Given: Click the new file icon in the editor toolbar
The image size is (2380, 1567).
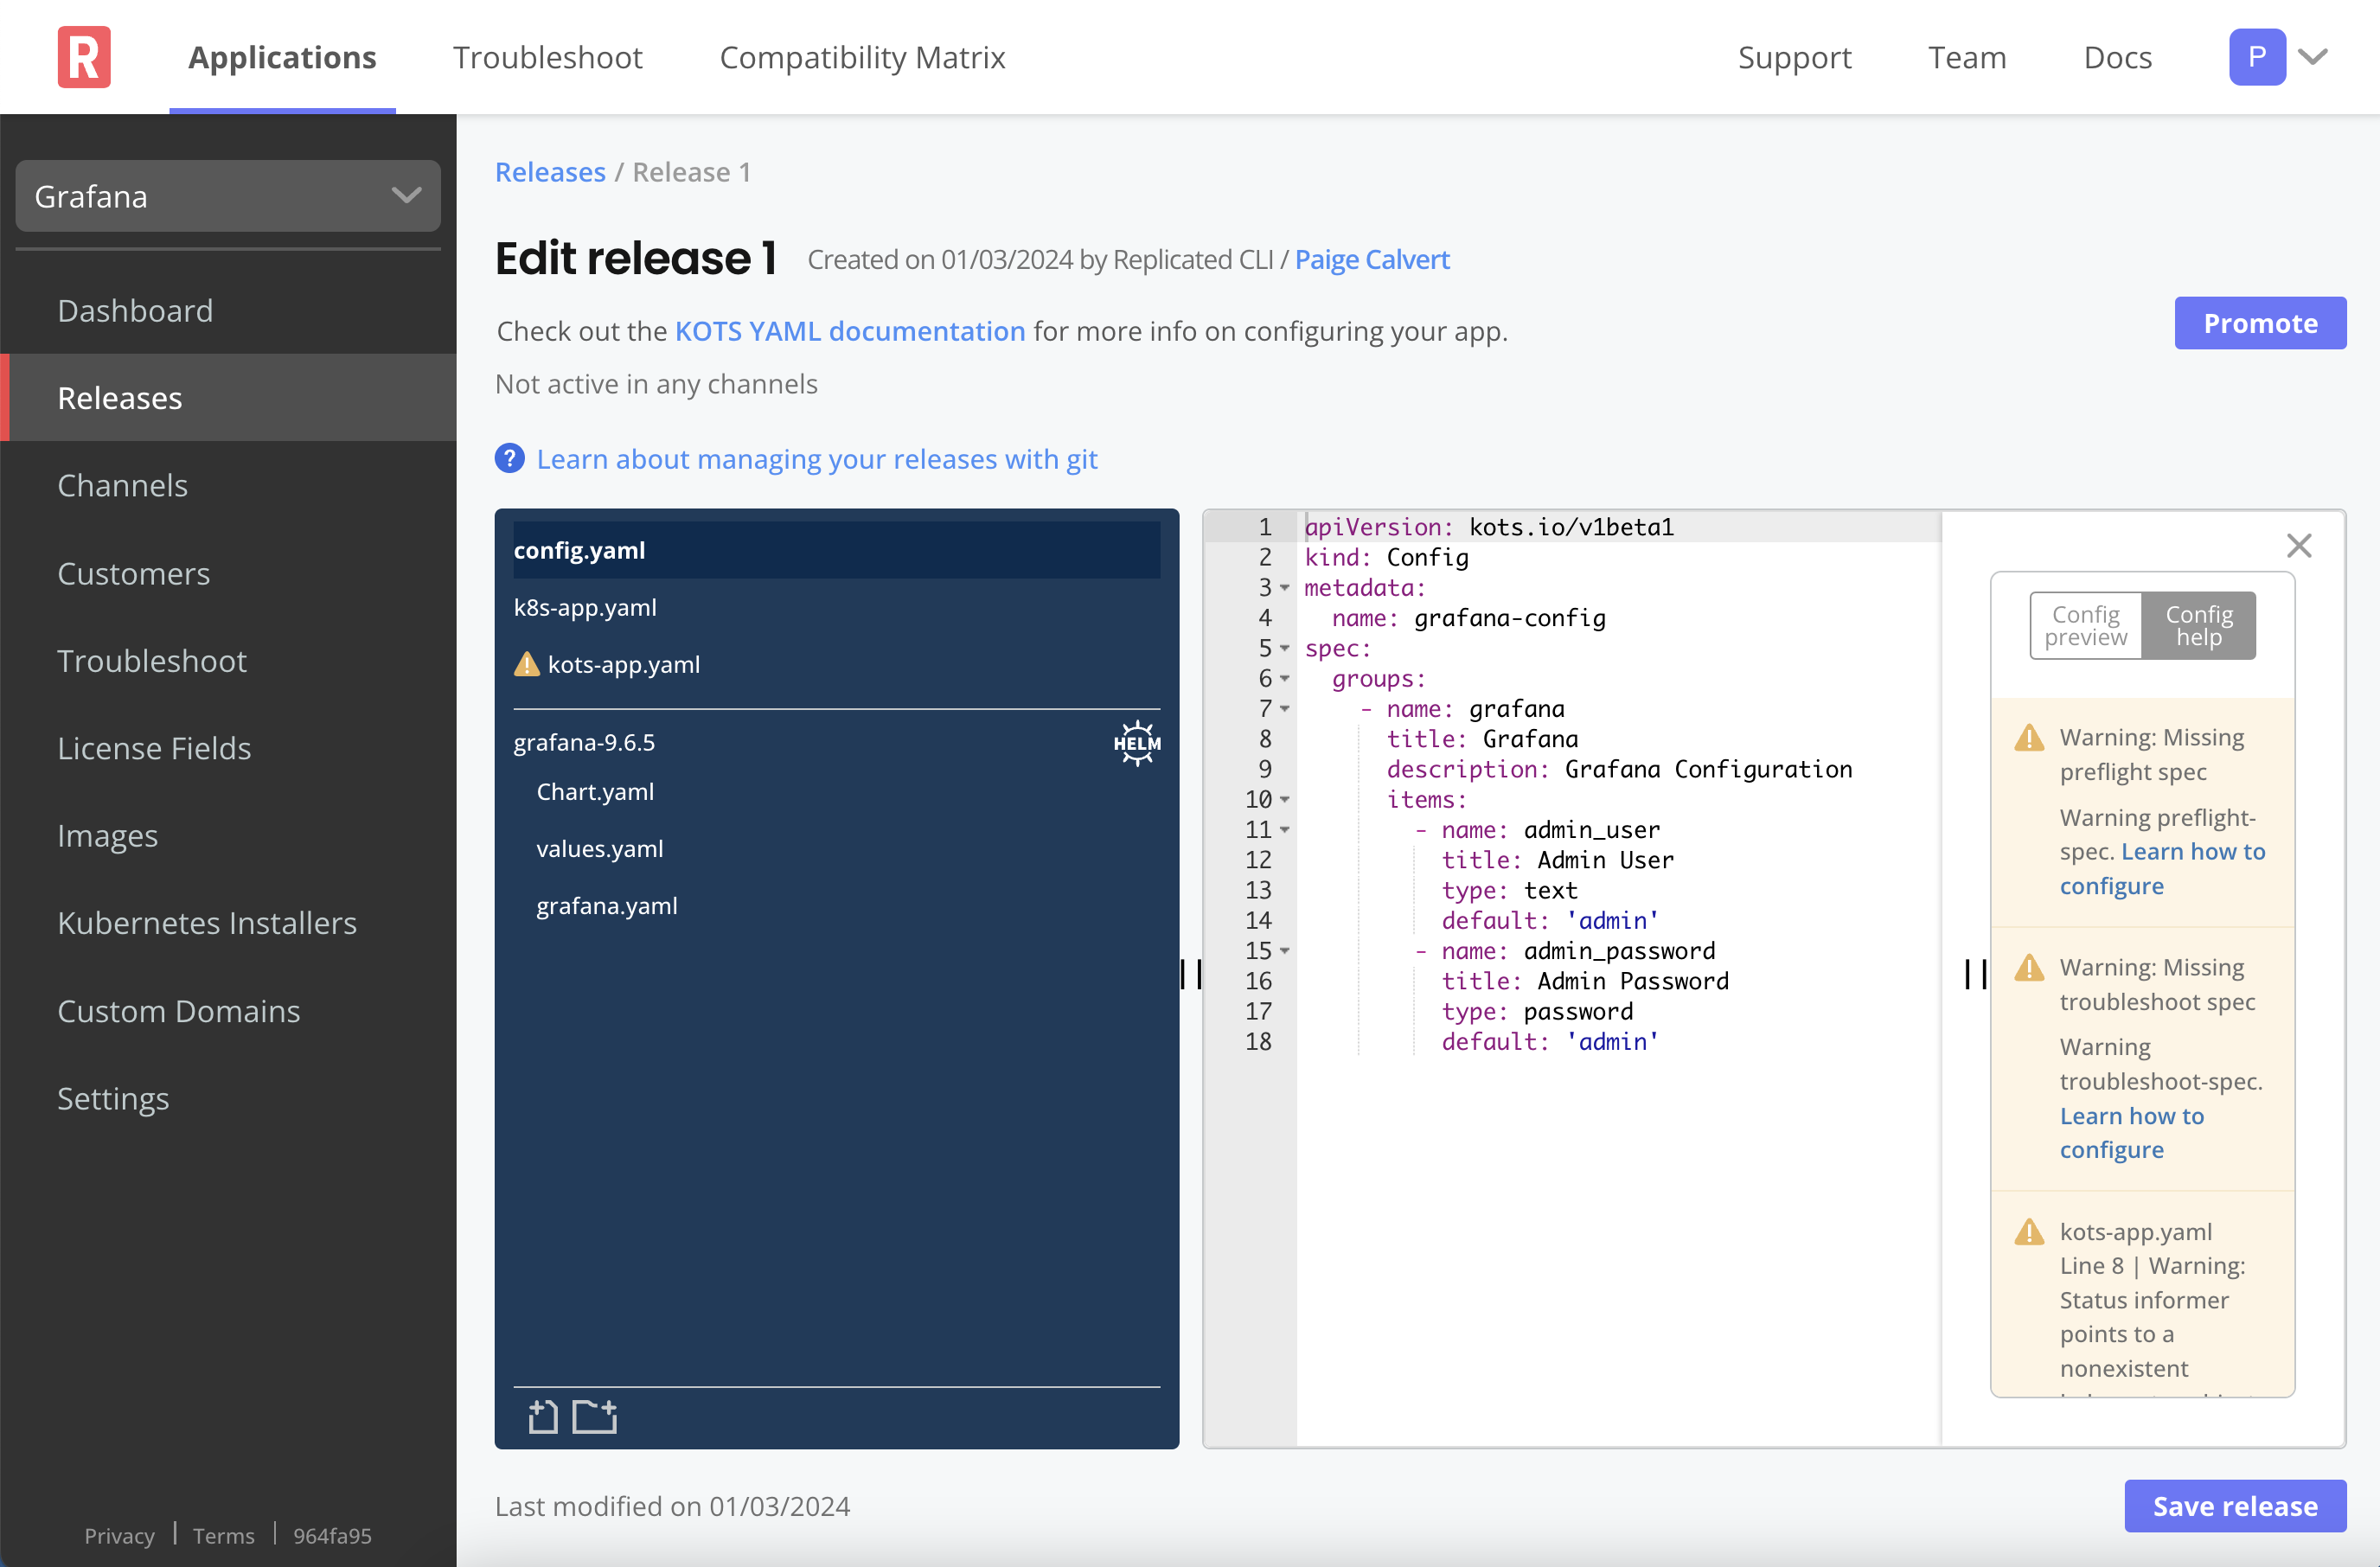Looking at the screenshot, I should pyautogui.click(x=542, y=1415).
